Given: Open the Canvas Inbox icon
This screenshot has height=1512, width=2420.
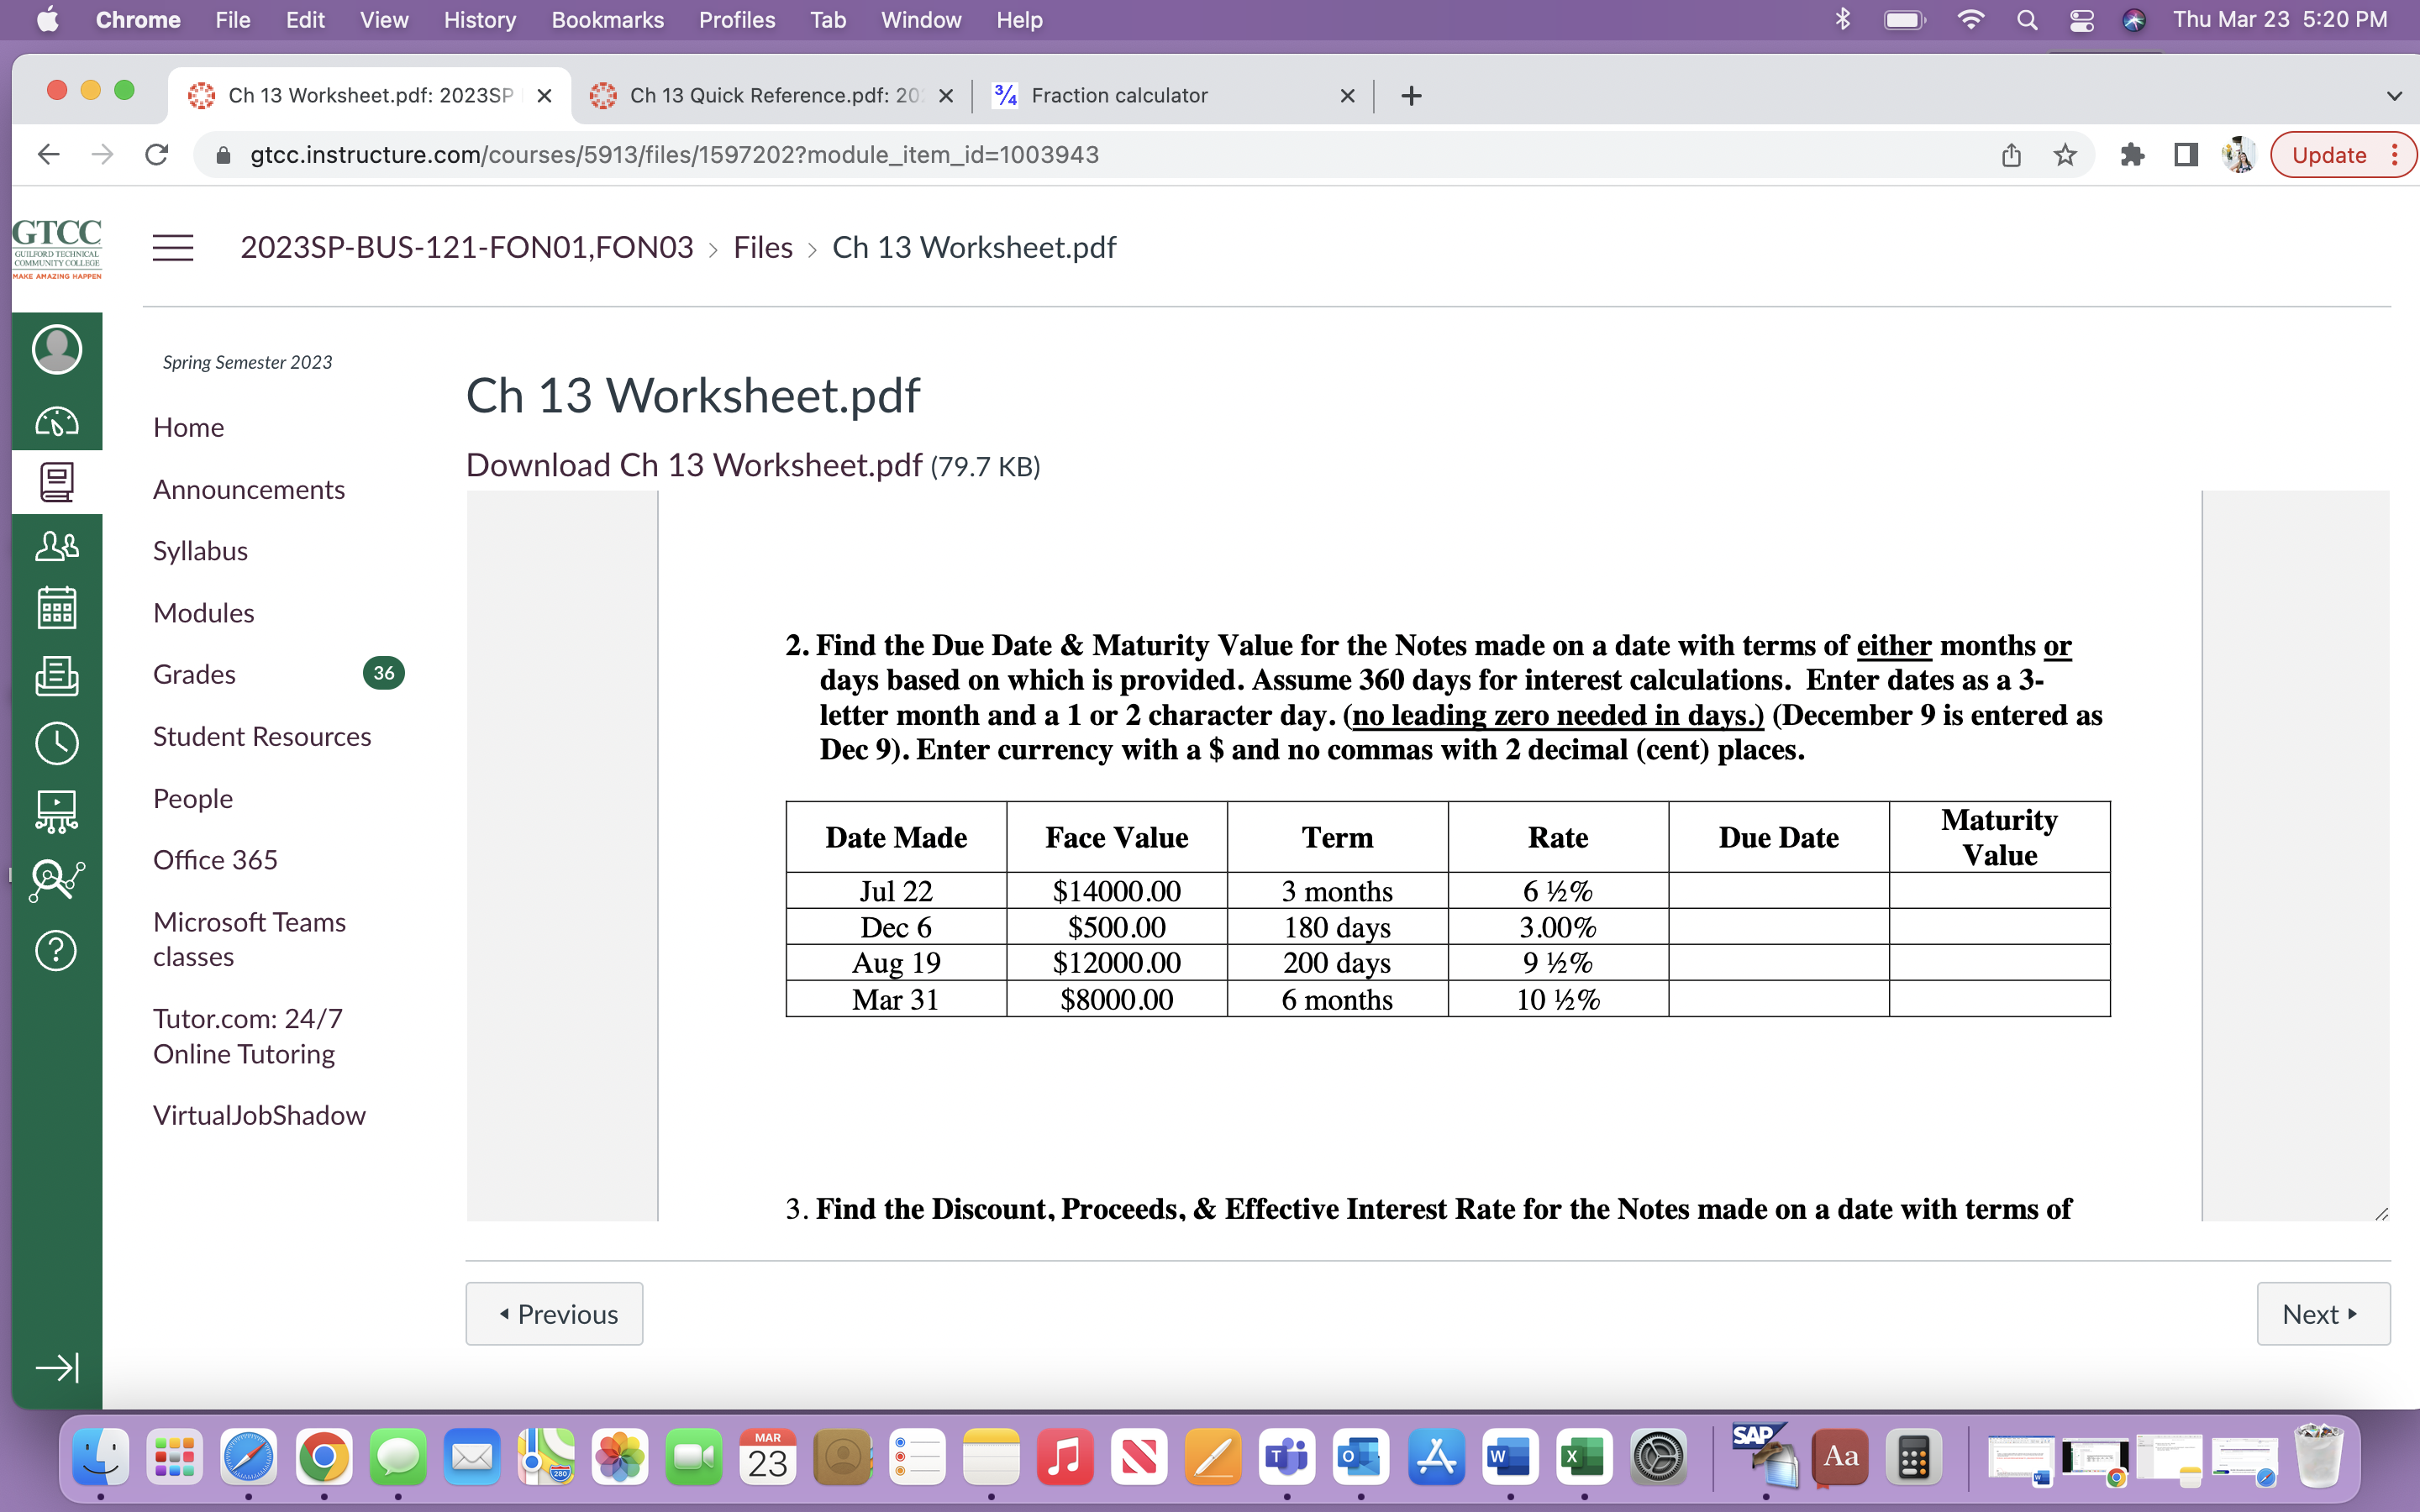Looking at the screenshot, I should pyautogui.click(x=57, y=676).
